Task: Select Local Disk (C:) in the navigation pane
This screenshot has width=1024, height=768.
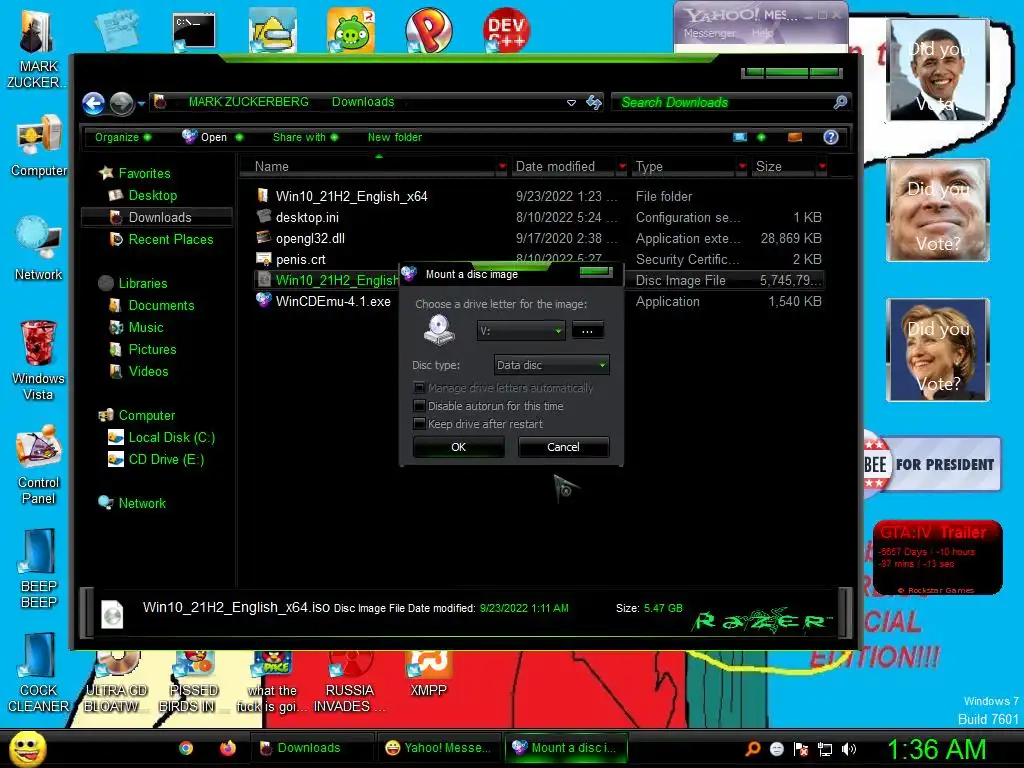Action: (x=172, y=438)
